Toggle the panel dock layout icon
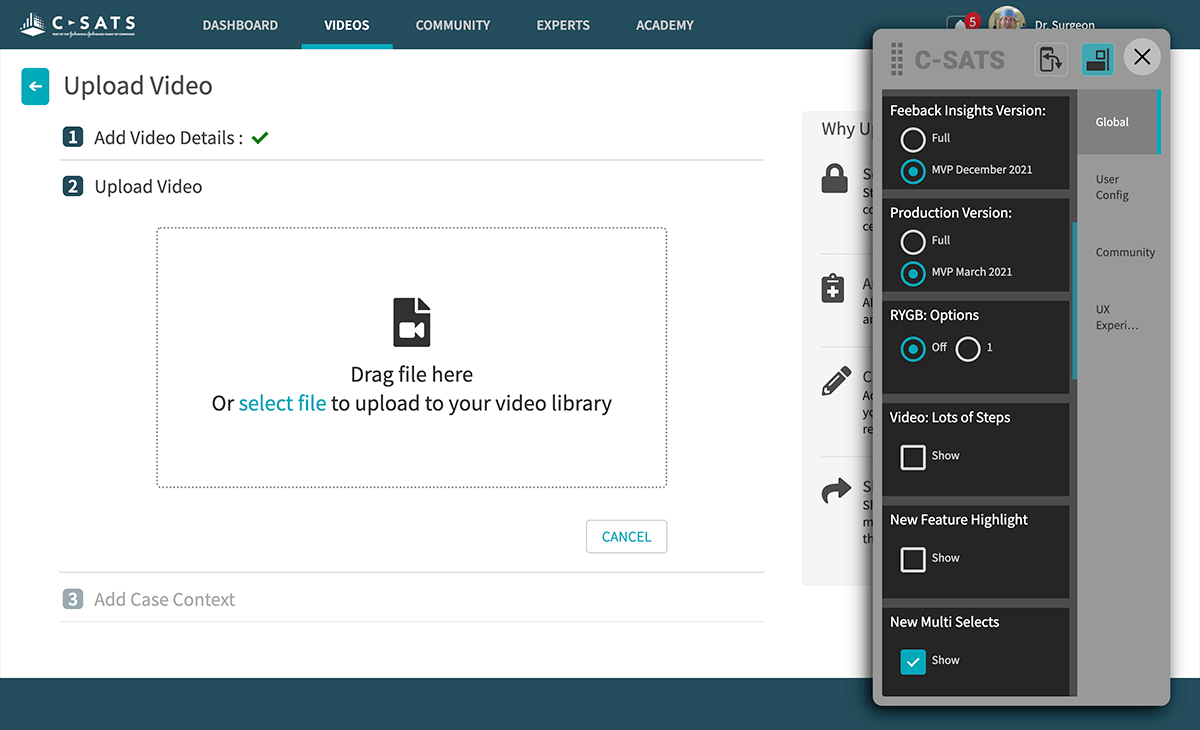Viewport: 1200px width, 730px height. coord(1097,59)
